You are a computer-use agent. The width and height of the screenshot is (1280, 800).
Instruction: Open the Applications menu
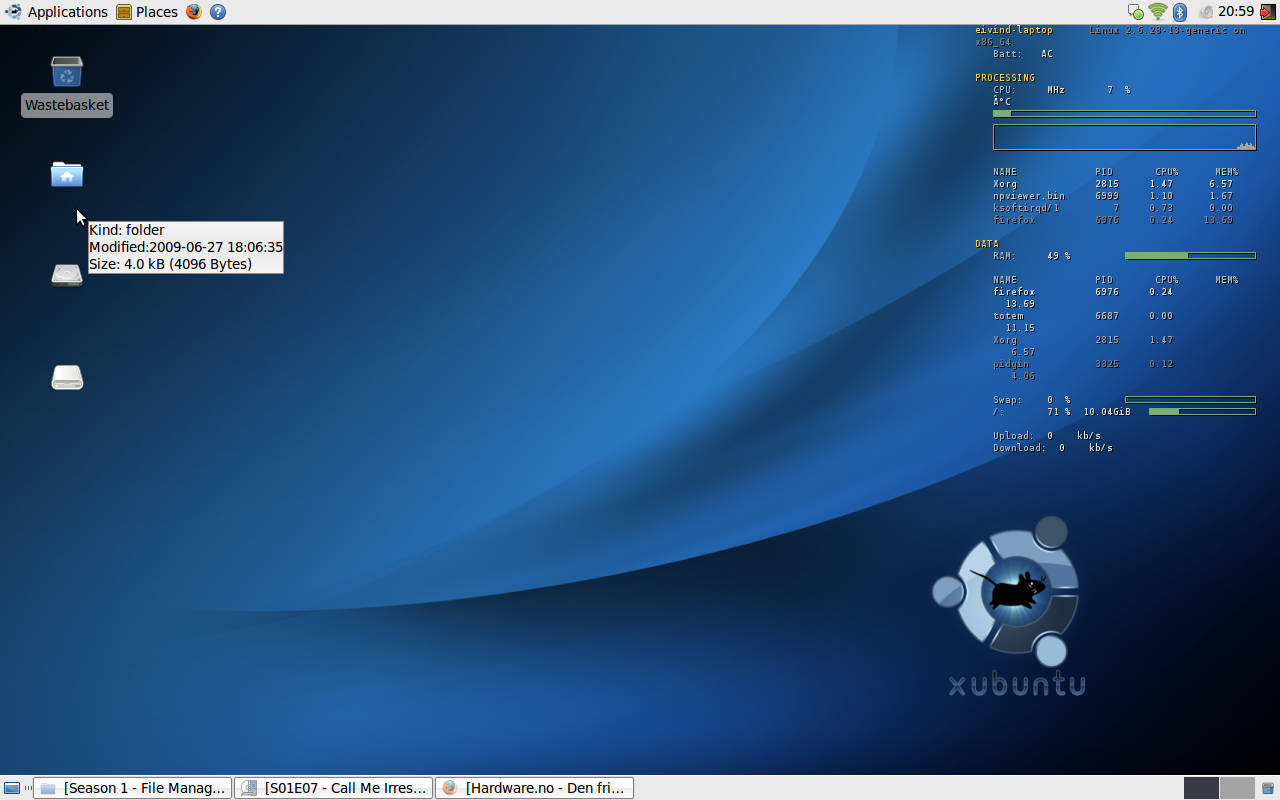click(x=56, y=12)
